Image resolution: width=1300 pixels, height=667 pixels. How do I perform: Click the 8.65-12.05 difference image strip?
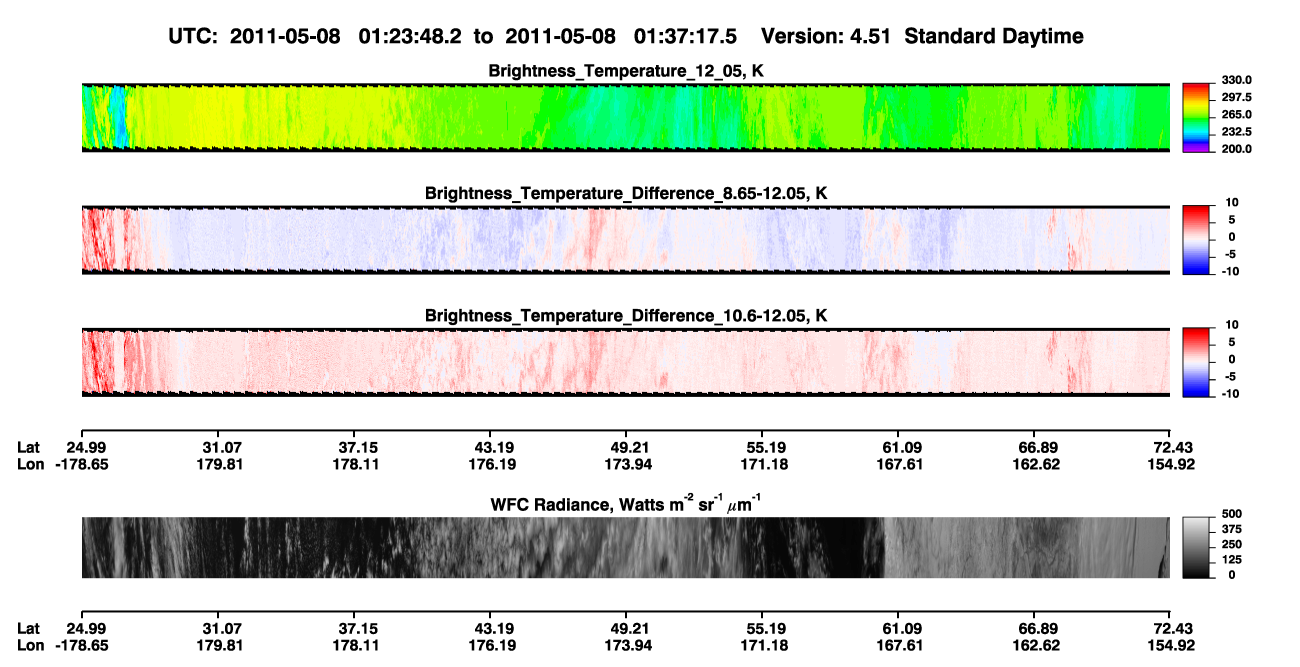point(626,239)
